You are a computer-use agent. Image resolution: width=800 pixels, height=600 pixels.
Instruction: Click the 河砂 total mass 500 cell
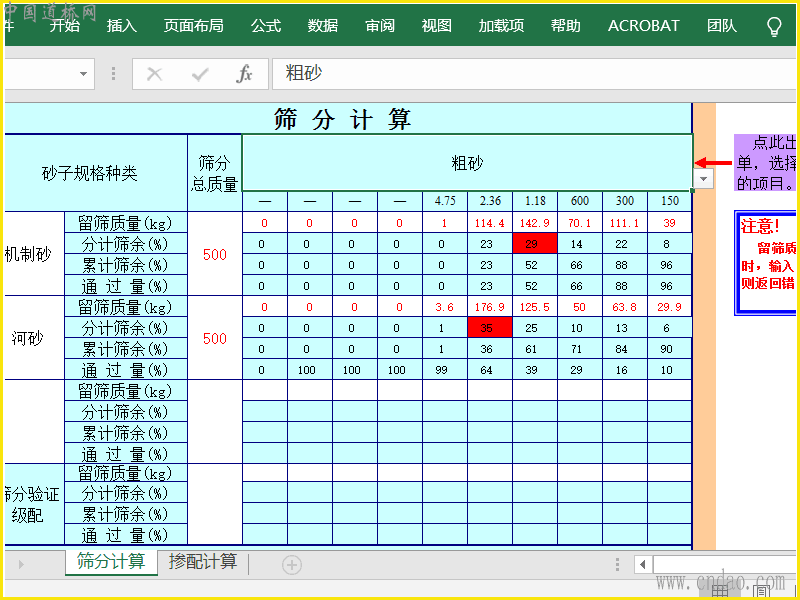tap(215, 338)
